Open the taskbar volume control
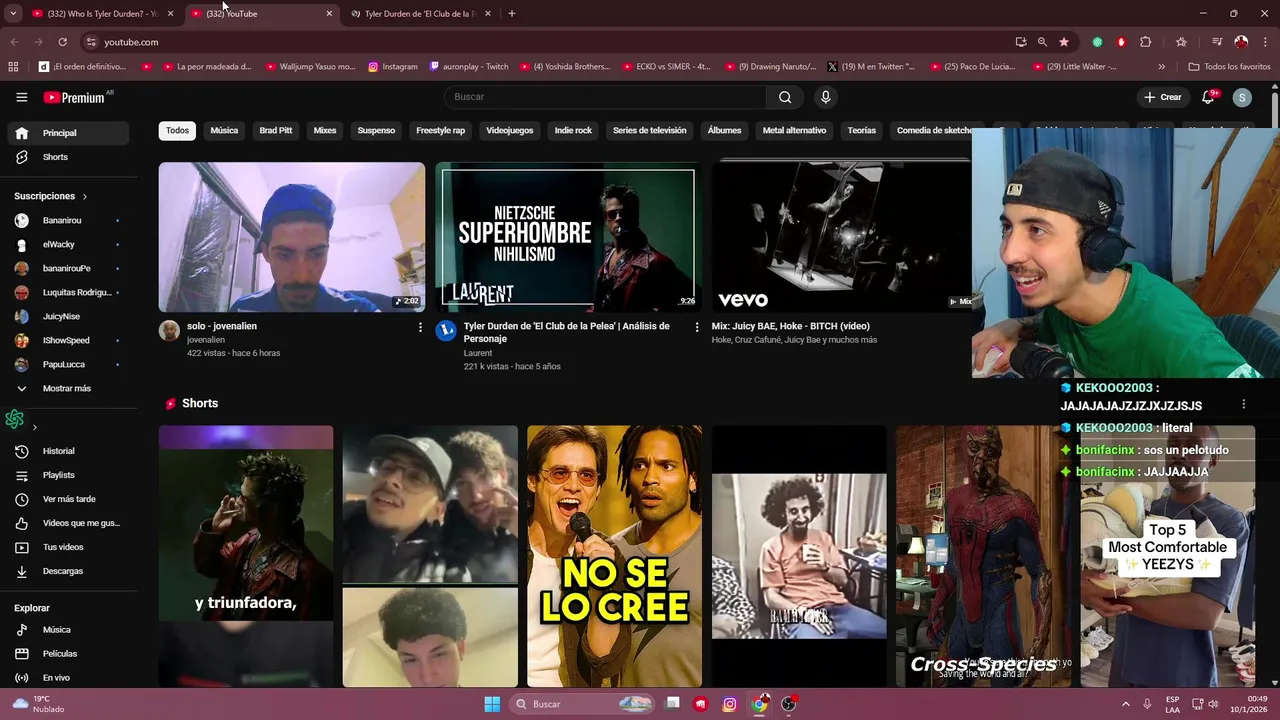The width and height of the screenshot is (1280, 720). pos(1213,704)
